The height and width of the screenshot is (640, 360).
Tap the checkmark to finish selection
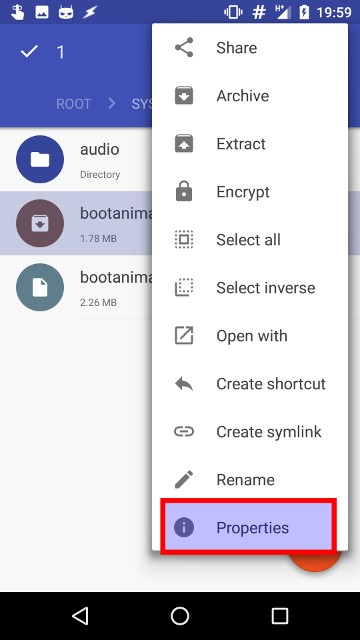coord(29,51)
